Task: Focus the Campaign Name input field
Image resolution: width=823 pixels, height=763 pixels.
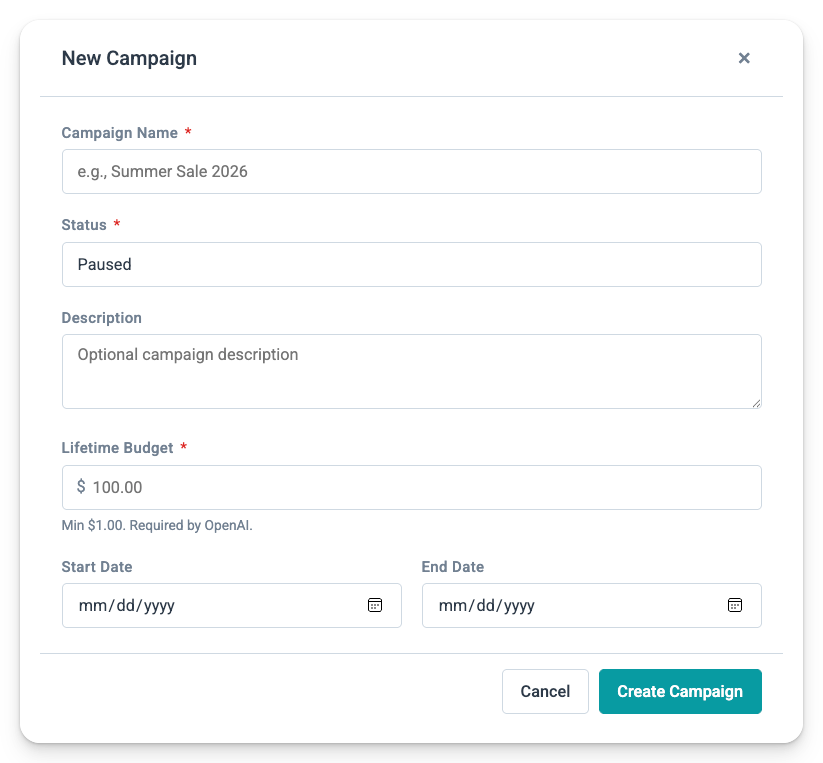Action: 411,172
